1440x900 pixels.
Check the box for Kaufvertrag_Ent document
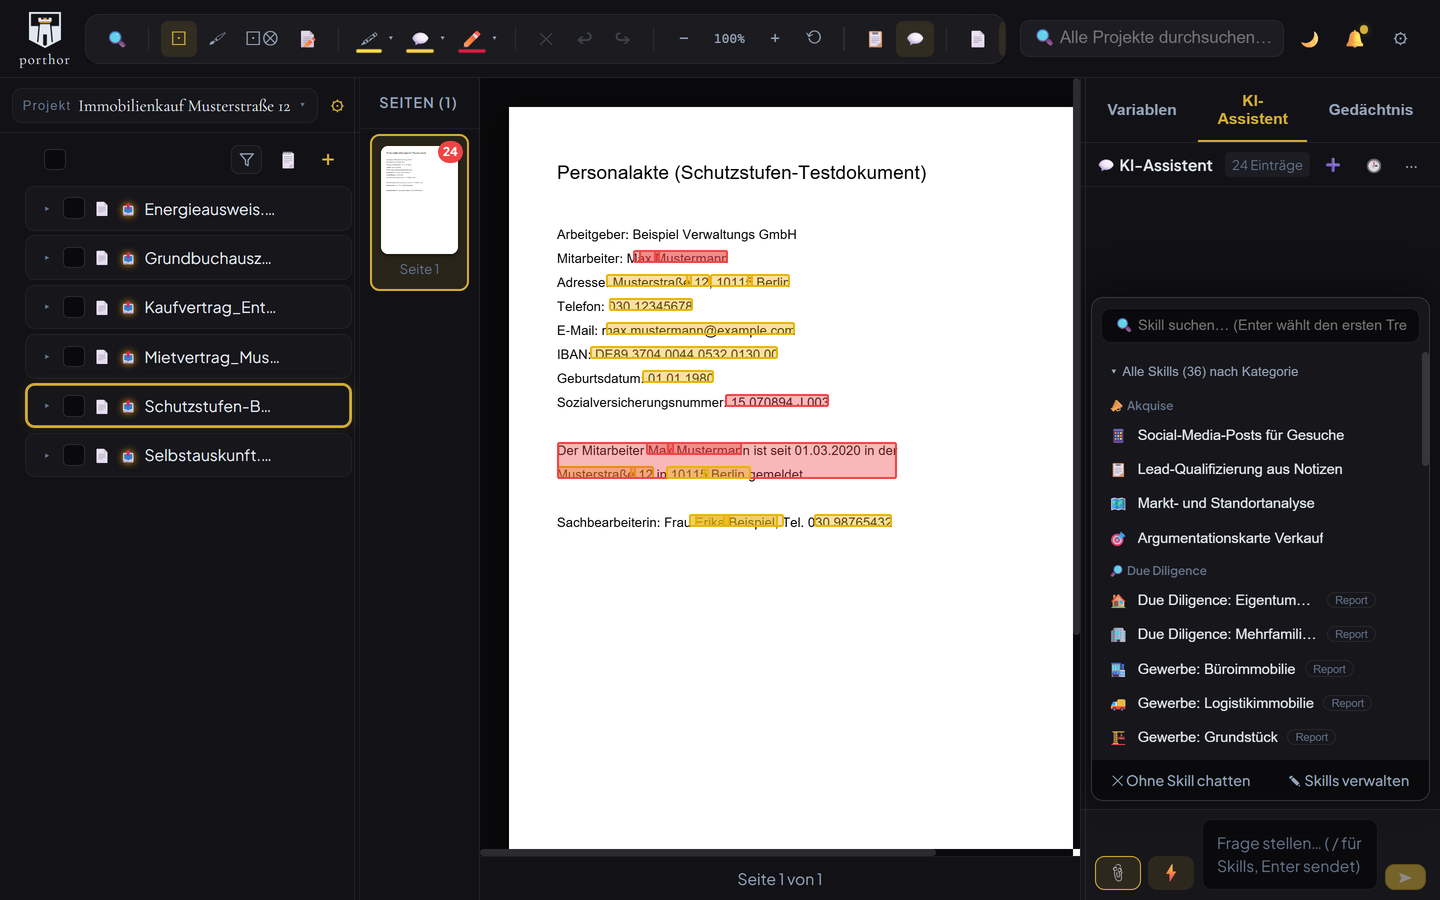74,307
